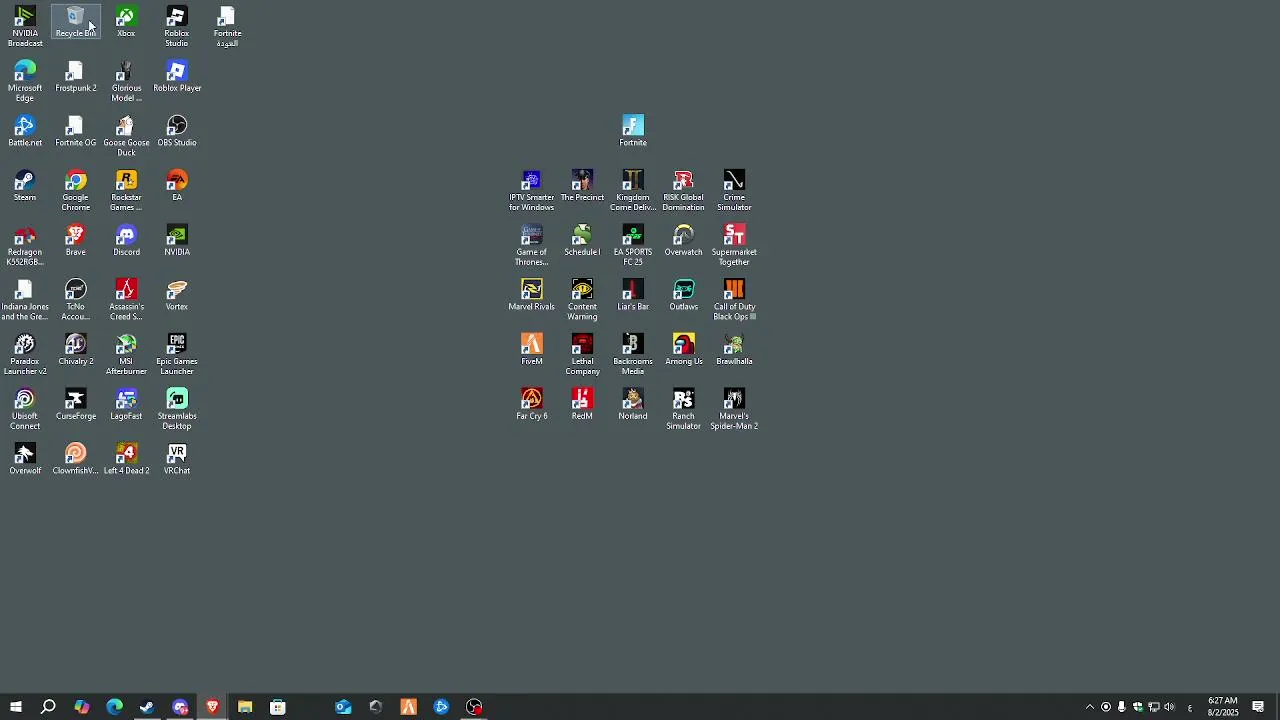Open the microphone tray icon
This screenshot has width=1280, height=720.
coord(1122,707)
